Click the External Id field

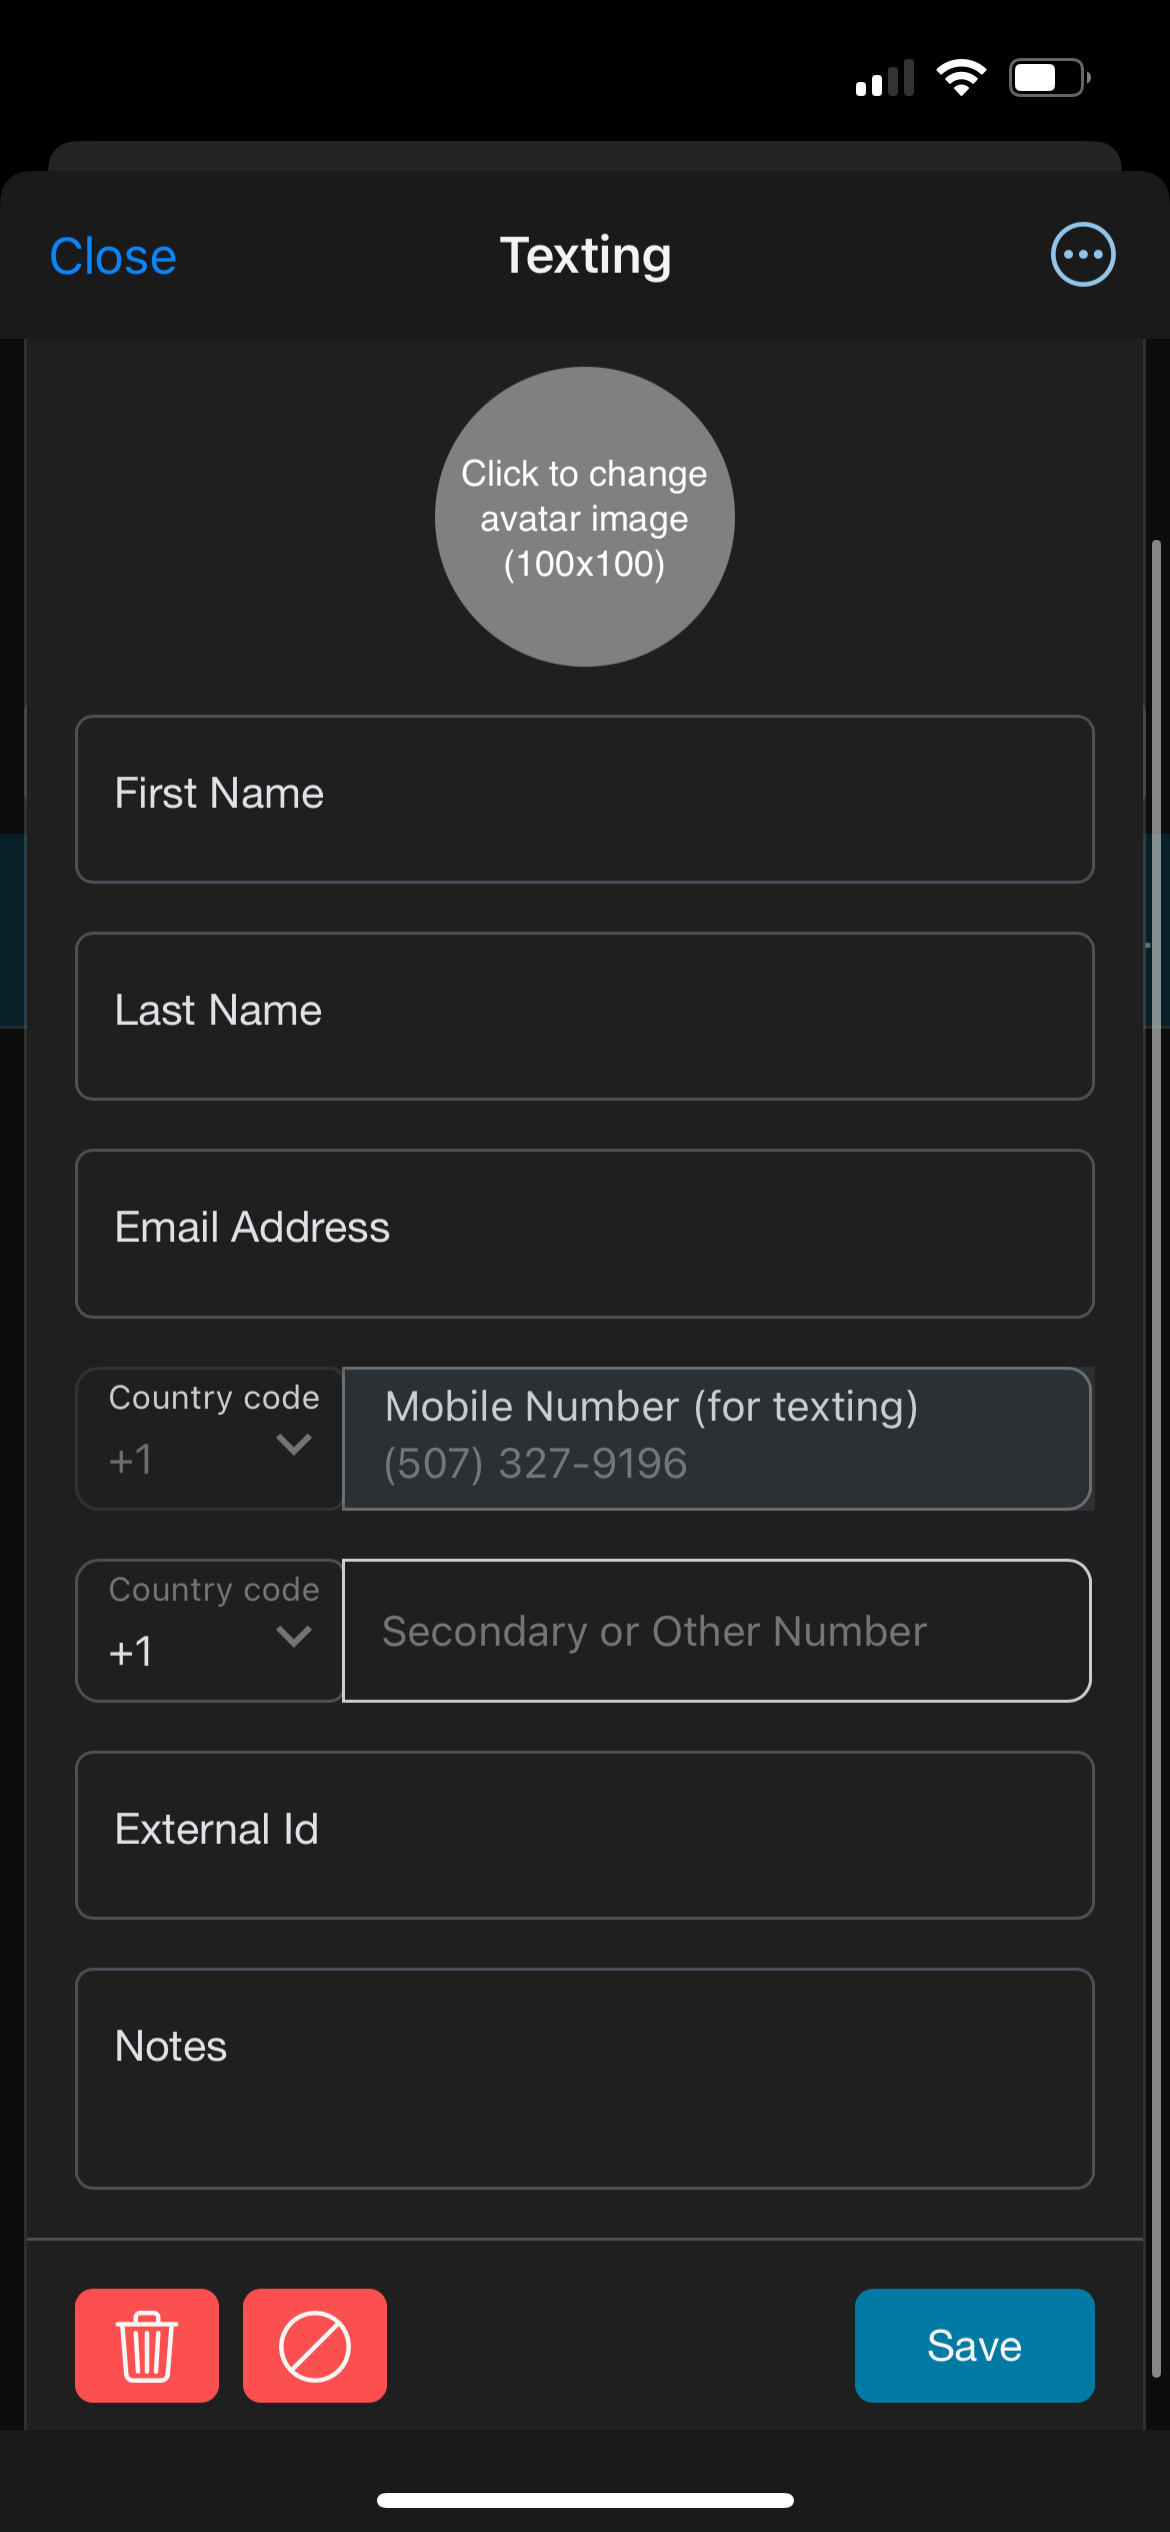point(585,1835)
